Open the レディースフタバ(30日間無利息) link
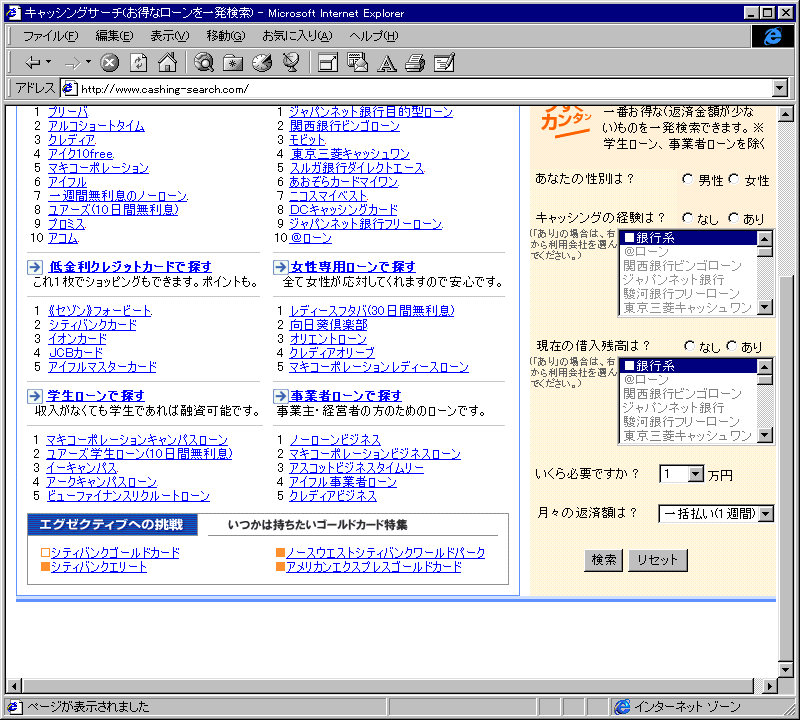 coord(372,311)
